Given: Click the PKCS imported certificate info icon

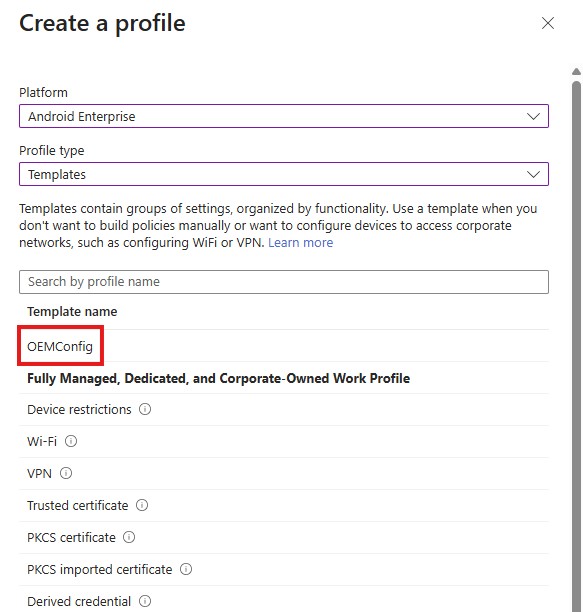Looking at the screenshot, I should pyautogui.click(x=186, y=569).
